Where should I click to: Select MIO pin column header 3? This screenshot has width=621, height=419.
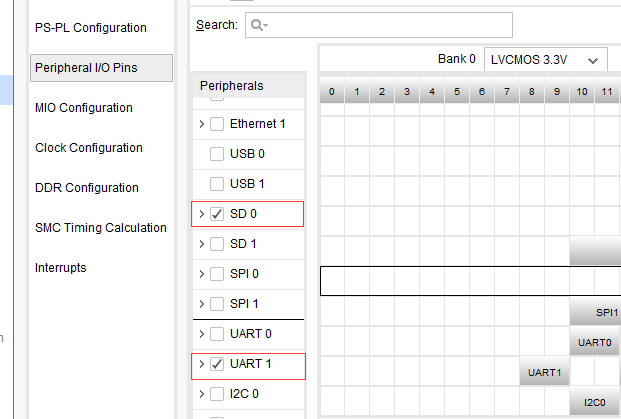click(407, 91)
